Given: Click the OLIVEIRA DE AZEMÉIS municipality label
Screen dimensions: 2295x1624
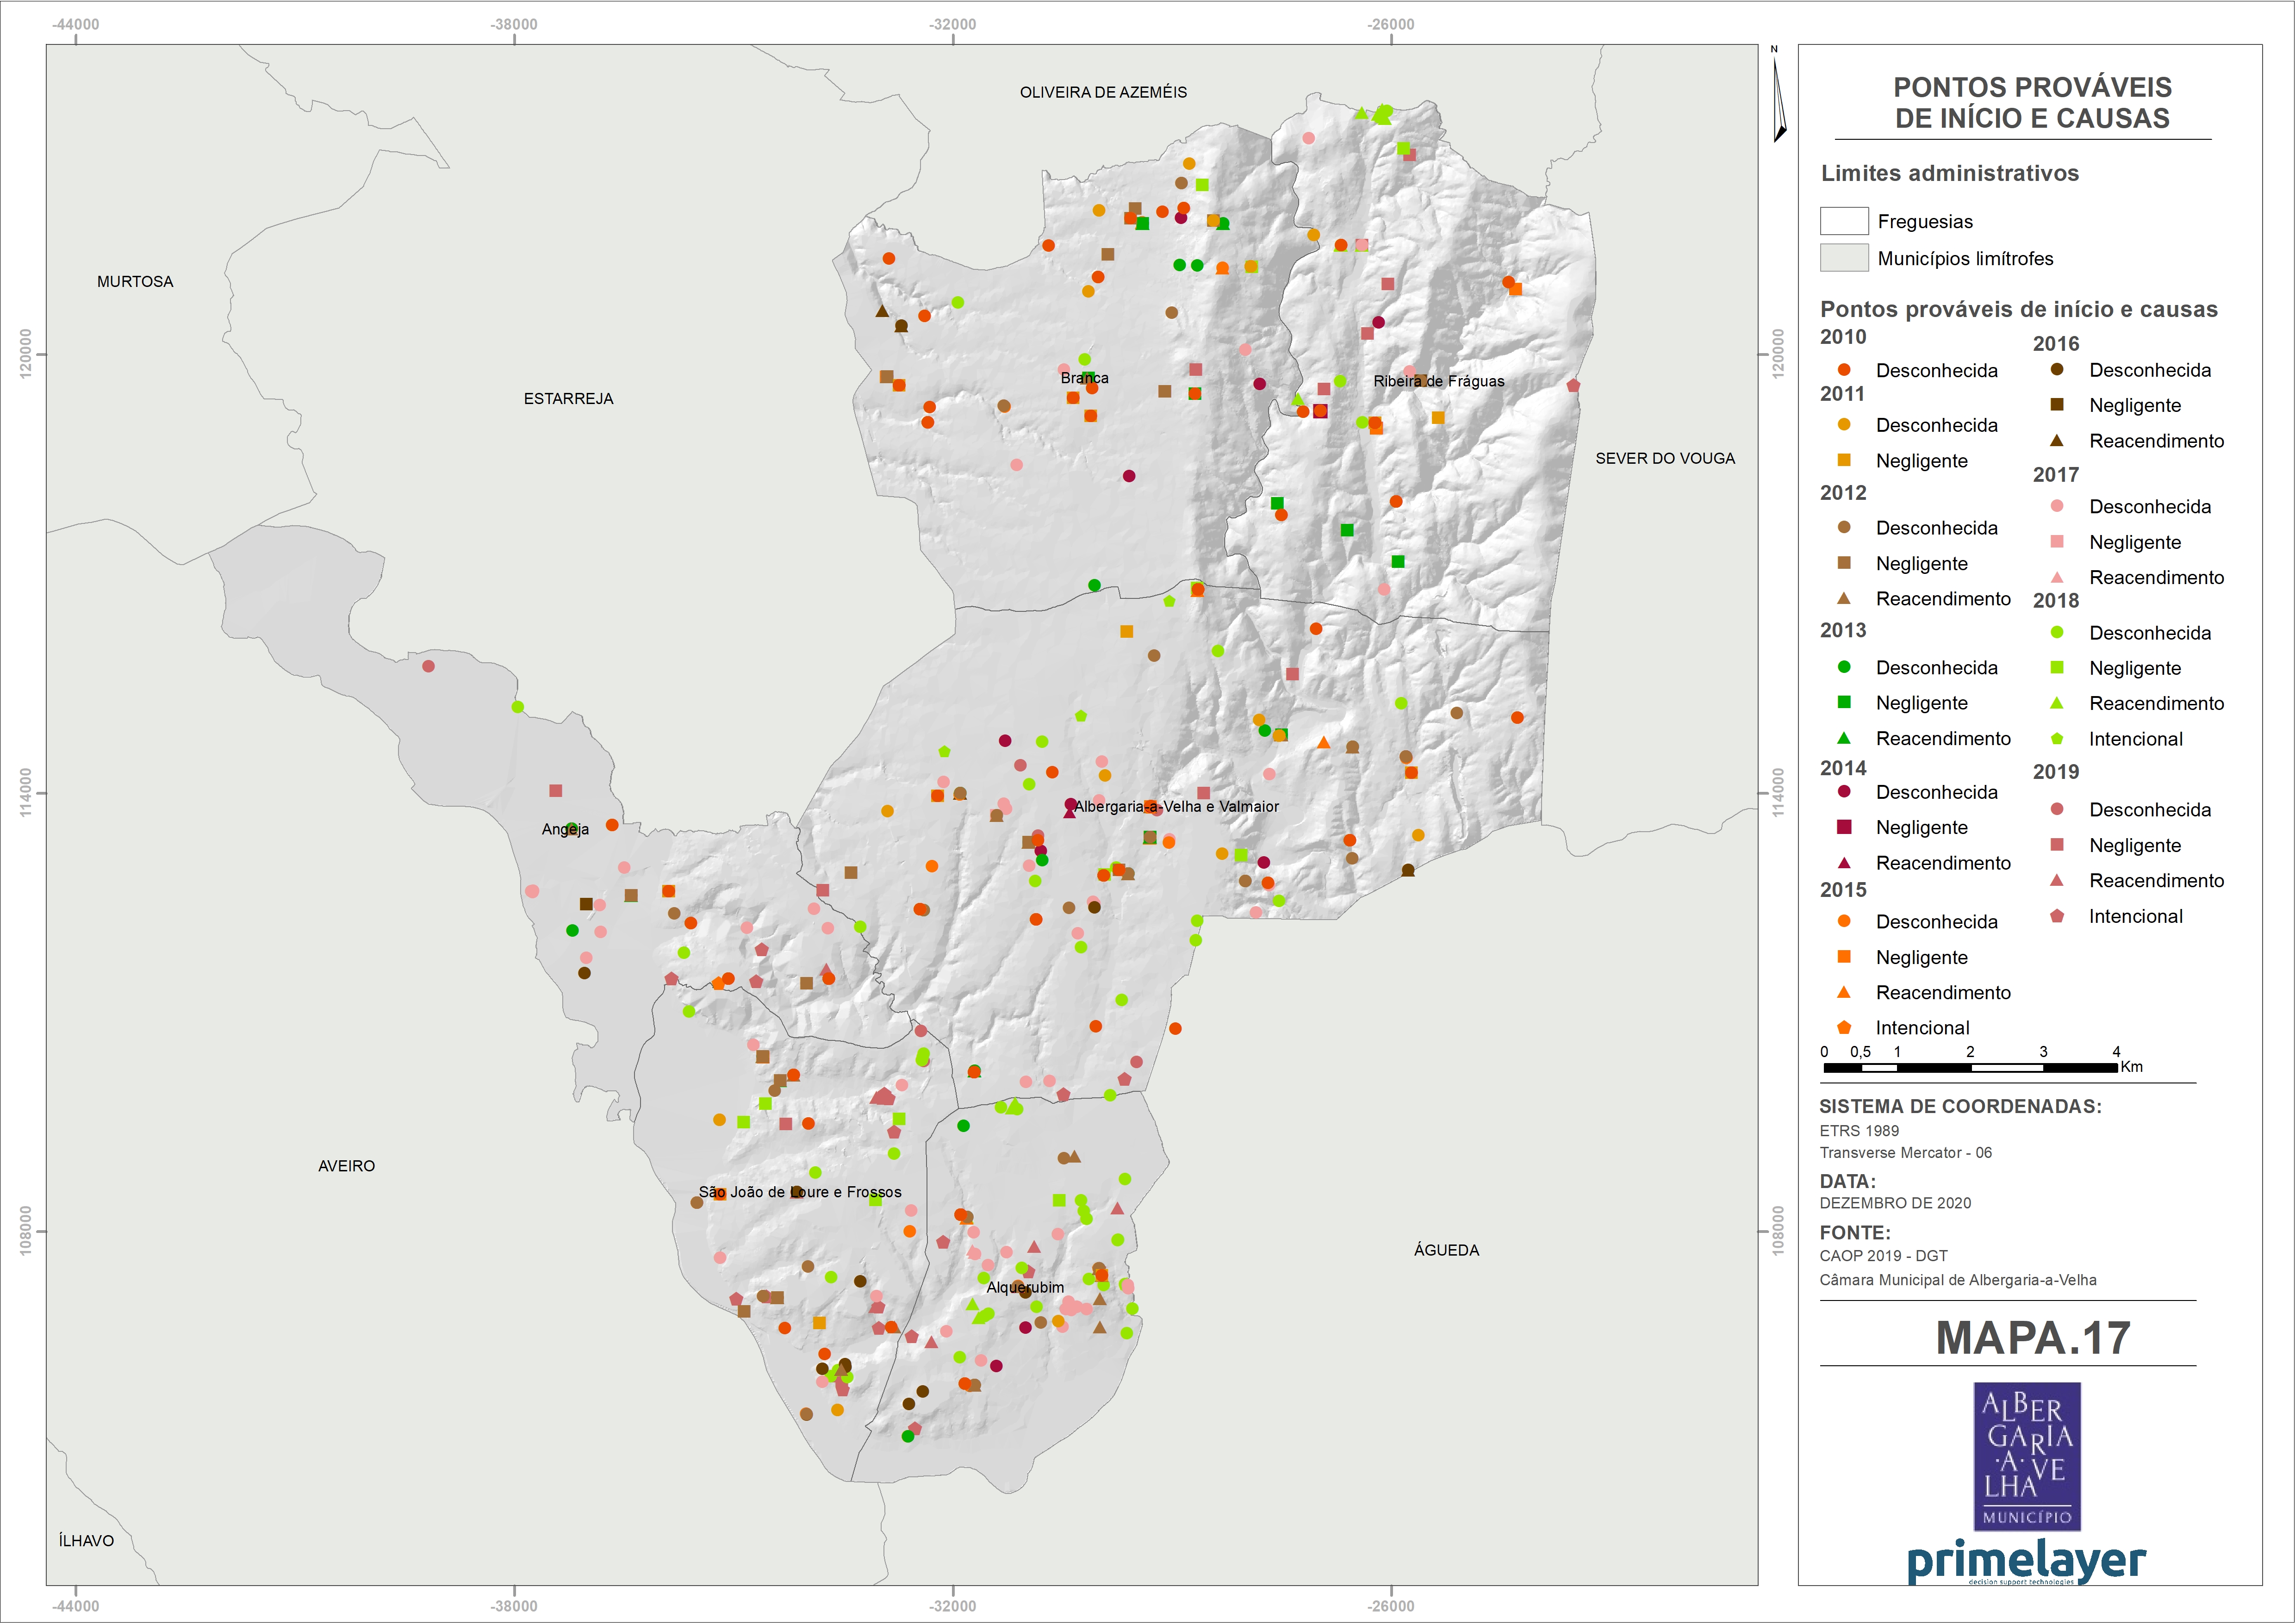Looking at the screenshot, I should (x=1103, y=92).
